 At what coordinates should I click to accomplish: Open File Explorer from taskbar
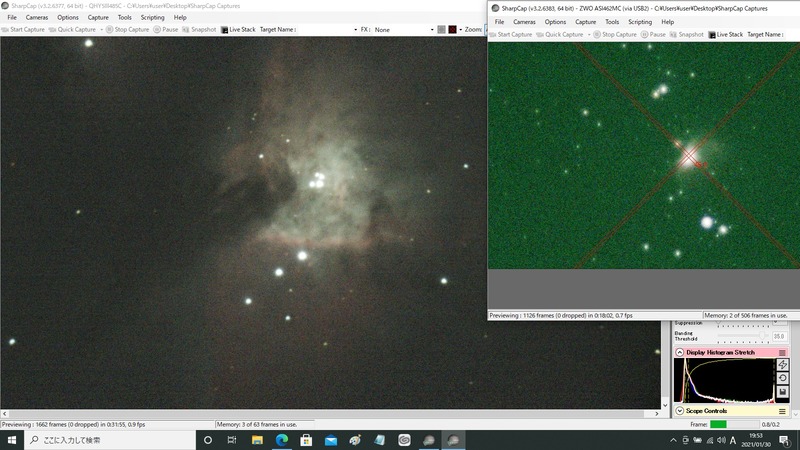pos(257,440)
